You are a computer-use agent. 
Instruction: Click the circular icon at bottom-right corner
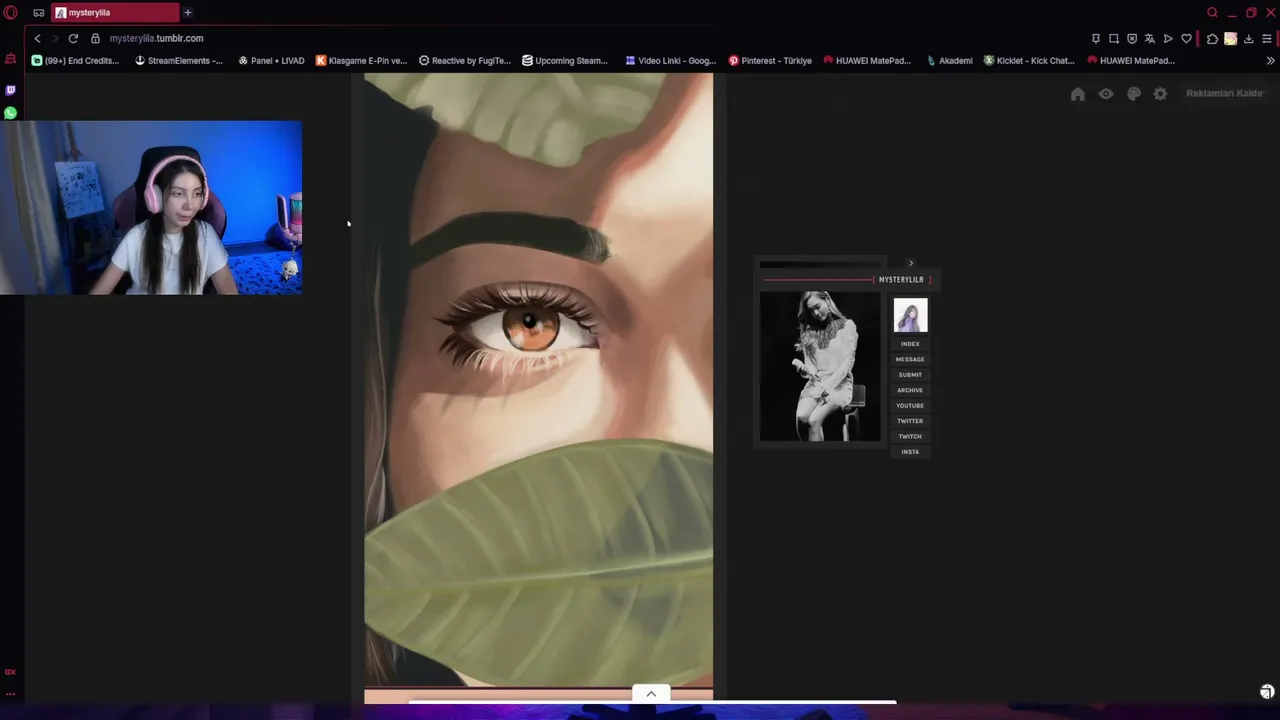[1267, 692]
